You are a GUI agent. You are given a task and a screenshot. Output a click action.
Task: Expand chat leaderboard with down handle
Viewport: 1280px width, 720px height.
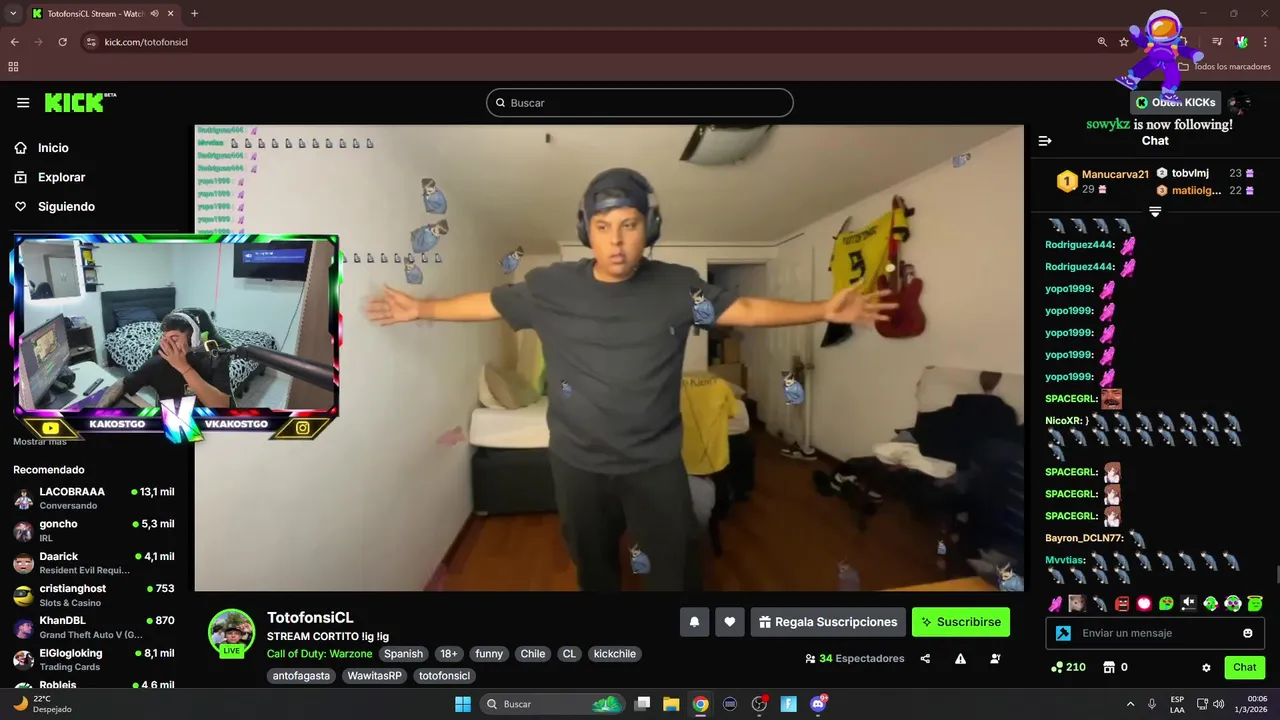coord(1155,211)
